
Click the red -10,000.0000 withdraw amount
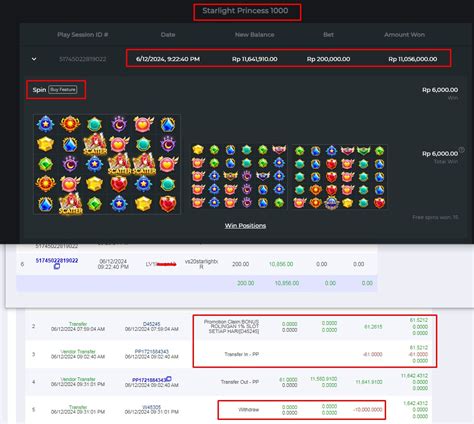[x=368, y=410]
